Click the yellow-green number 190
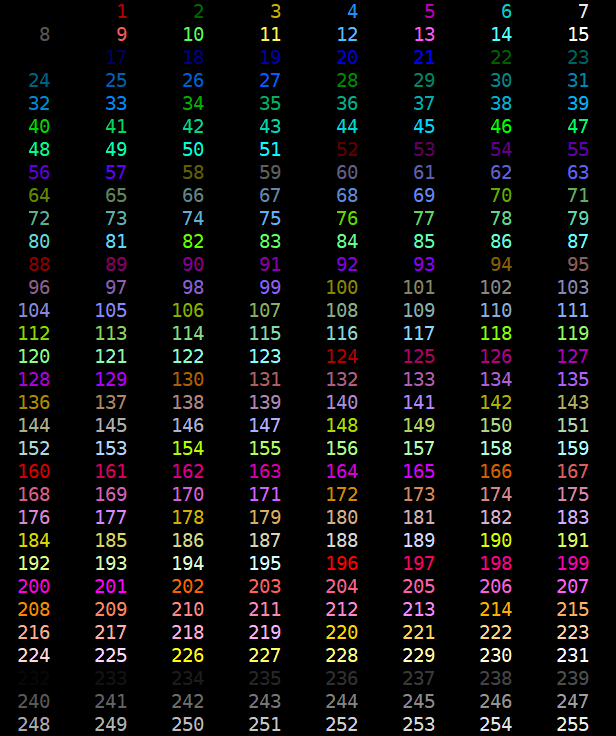616x736 pixels. [496, 540]
